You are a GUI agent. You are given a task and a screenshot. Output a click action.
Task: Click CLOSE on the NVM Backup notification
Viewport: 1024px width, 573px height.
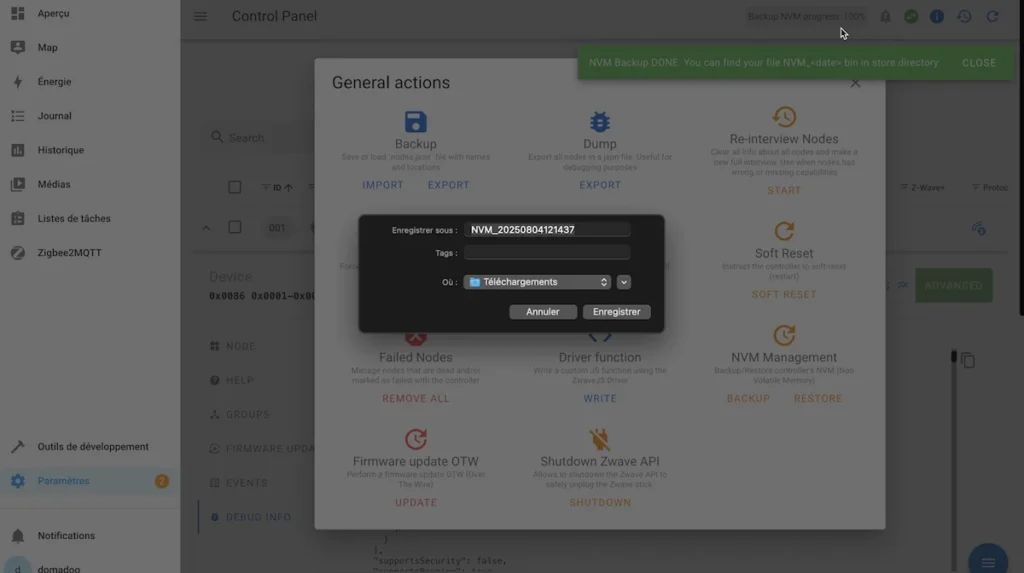[979, 63]
